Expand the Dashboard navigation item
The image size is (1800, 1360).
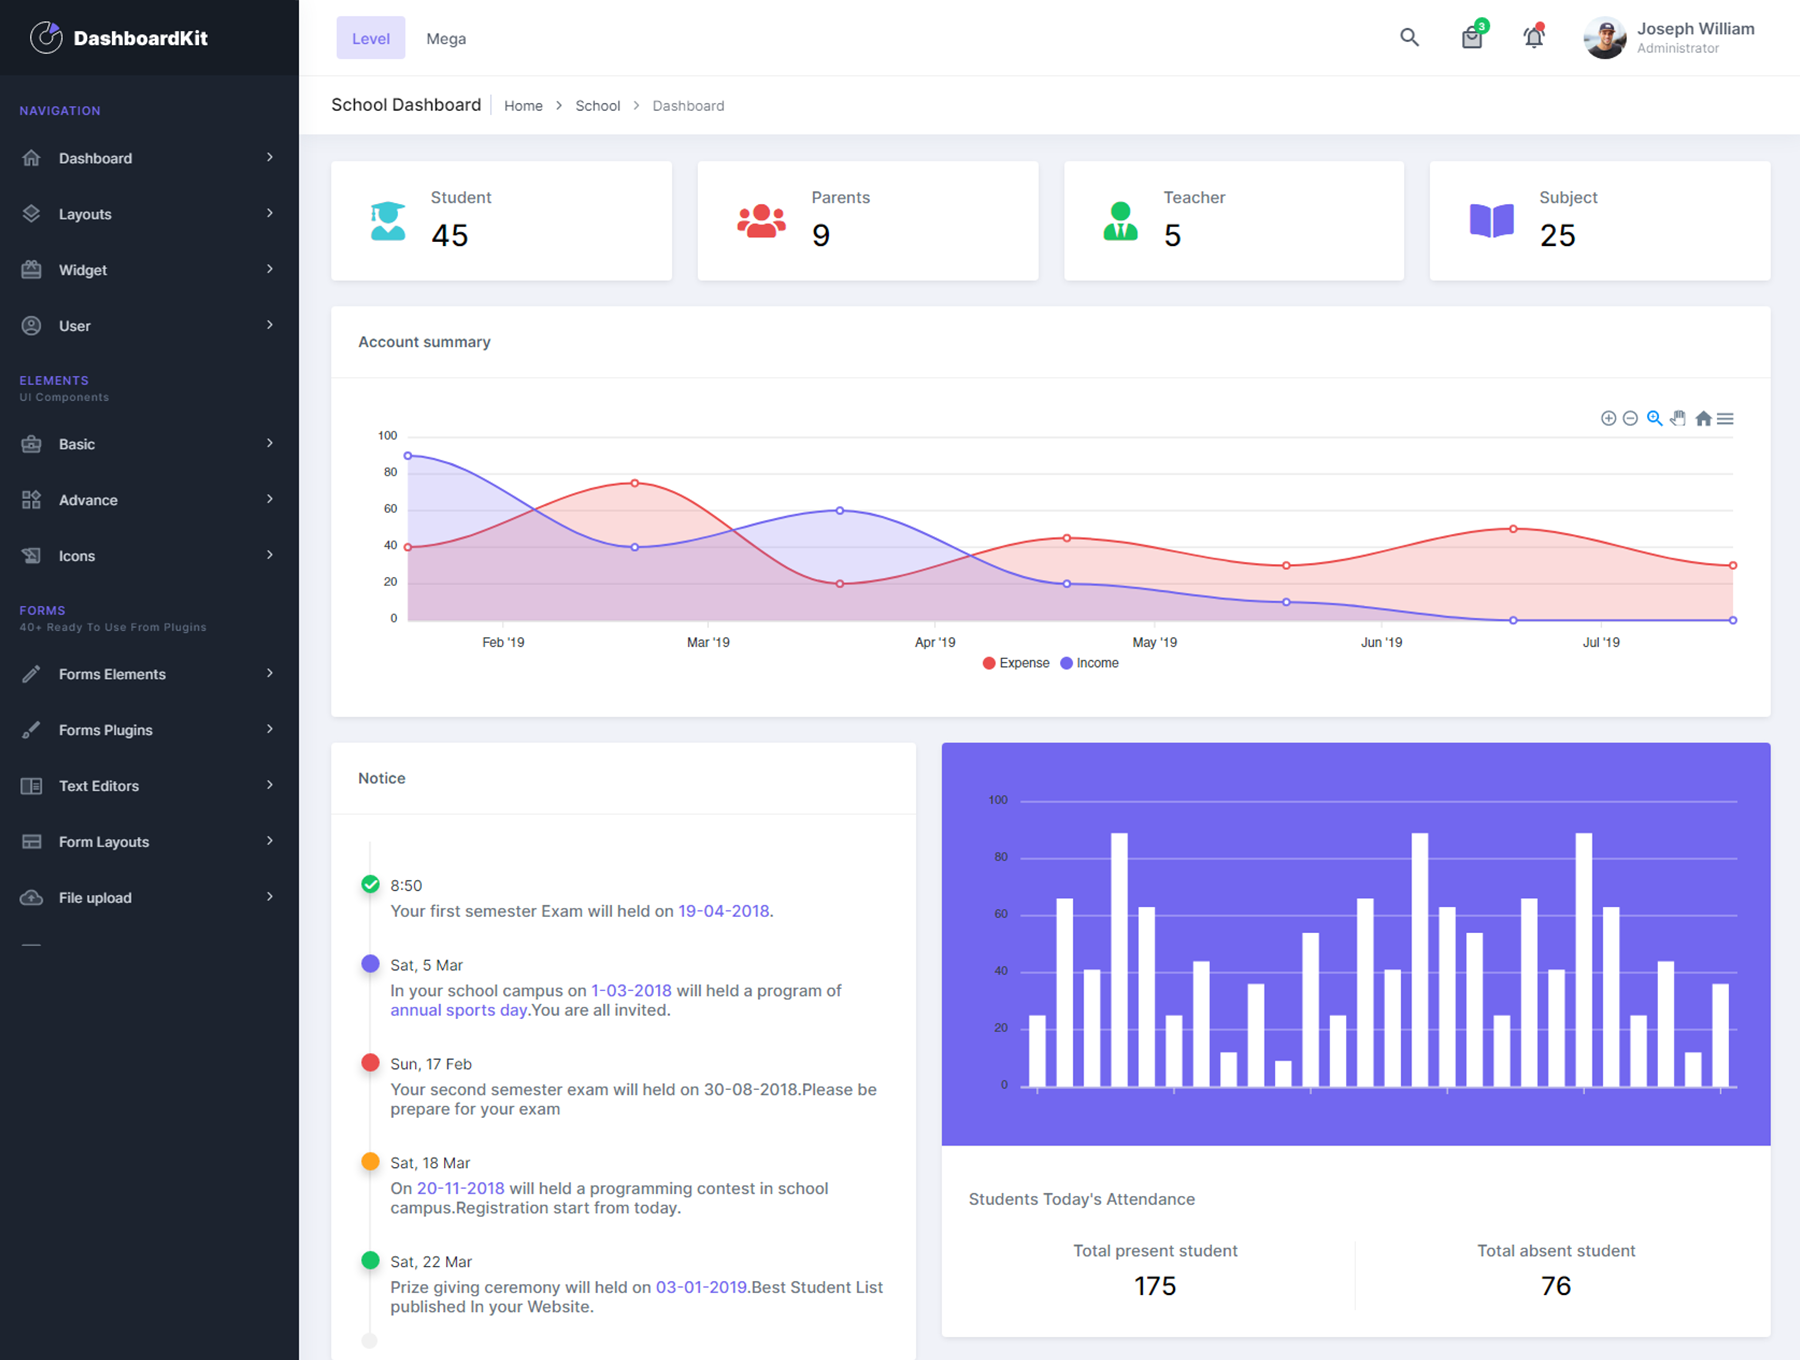(x=149, y=157)
